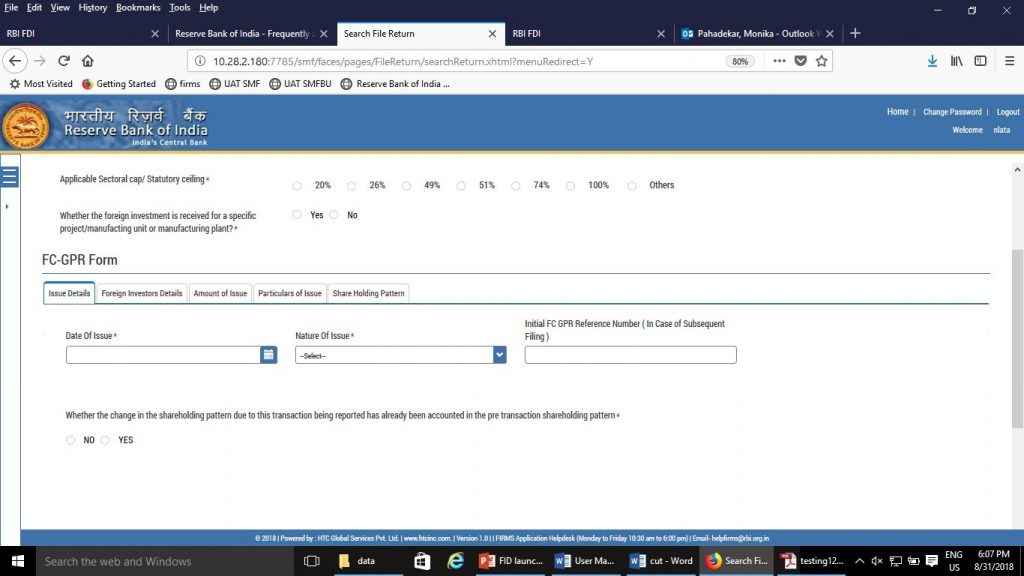Navigate back using the browser back arrow
The image size is (1024, 576).
click(15, 60)
